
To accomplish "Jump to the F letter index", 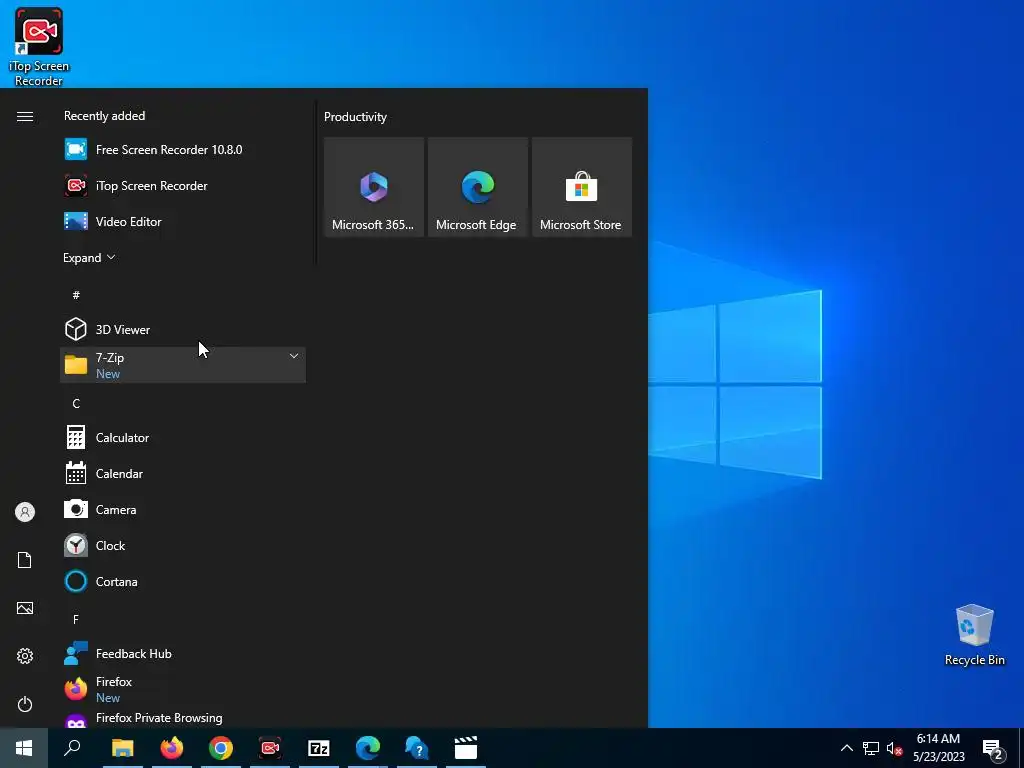I will point(76,619).
